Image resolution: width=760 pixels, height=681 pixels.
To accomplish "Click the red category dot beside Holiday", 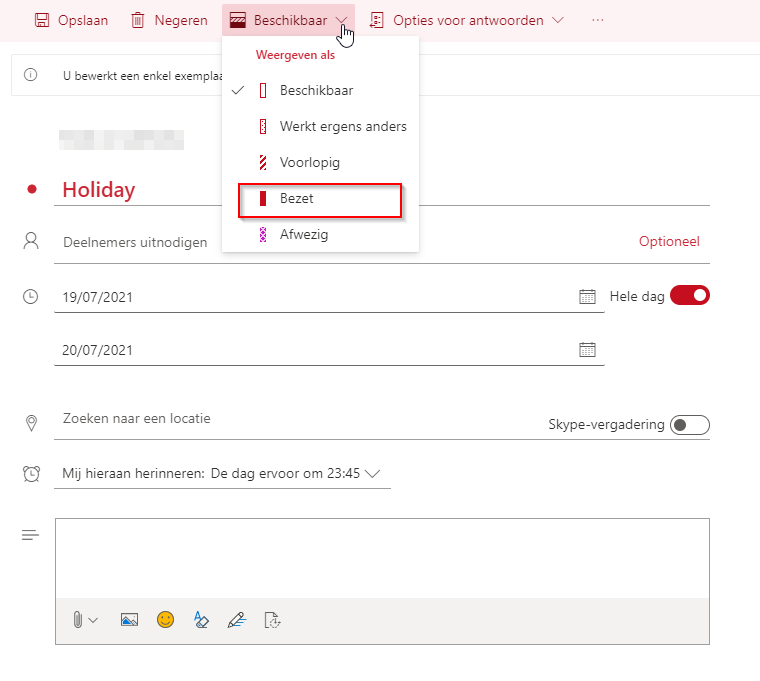I will point(32,189).
